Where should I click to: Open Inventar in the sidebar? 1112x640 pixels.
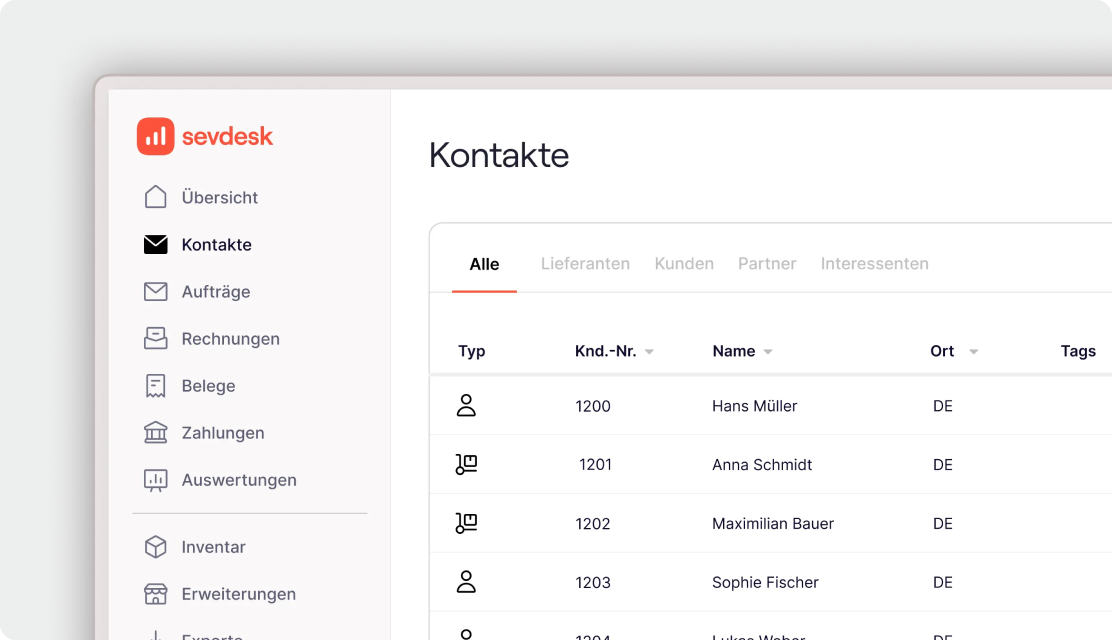213,547
